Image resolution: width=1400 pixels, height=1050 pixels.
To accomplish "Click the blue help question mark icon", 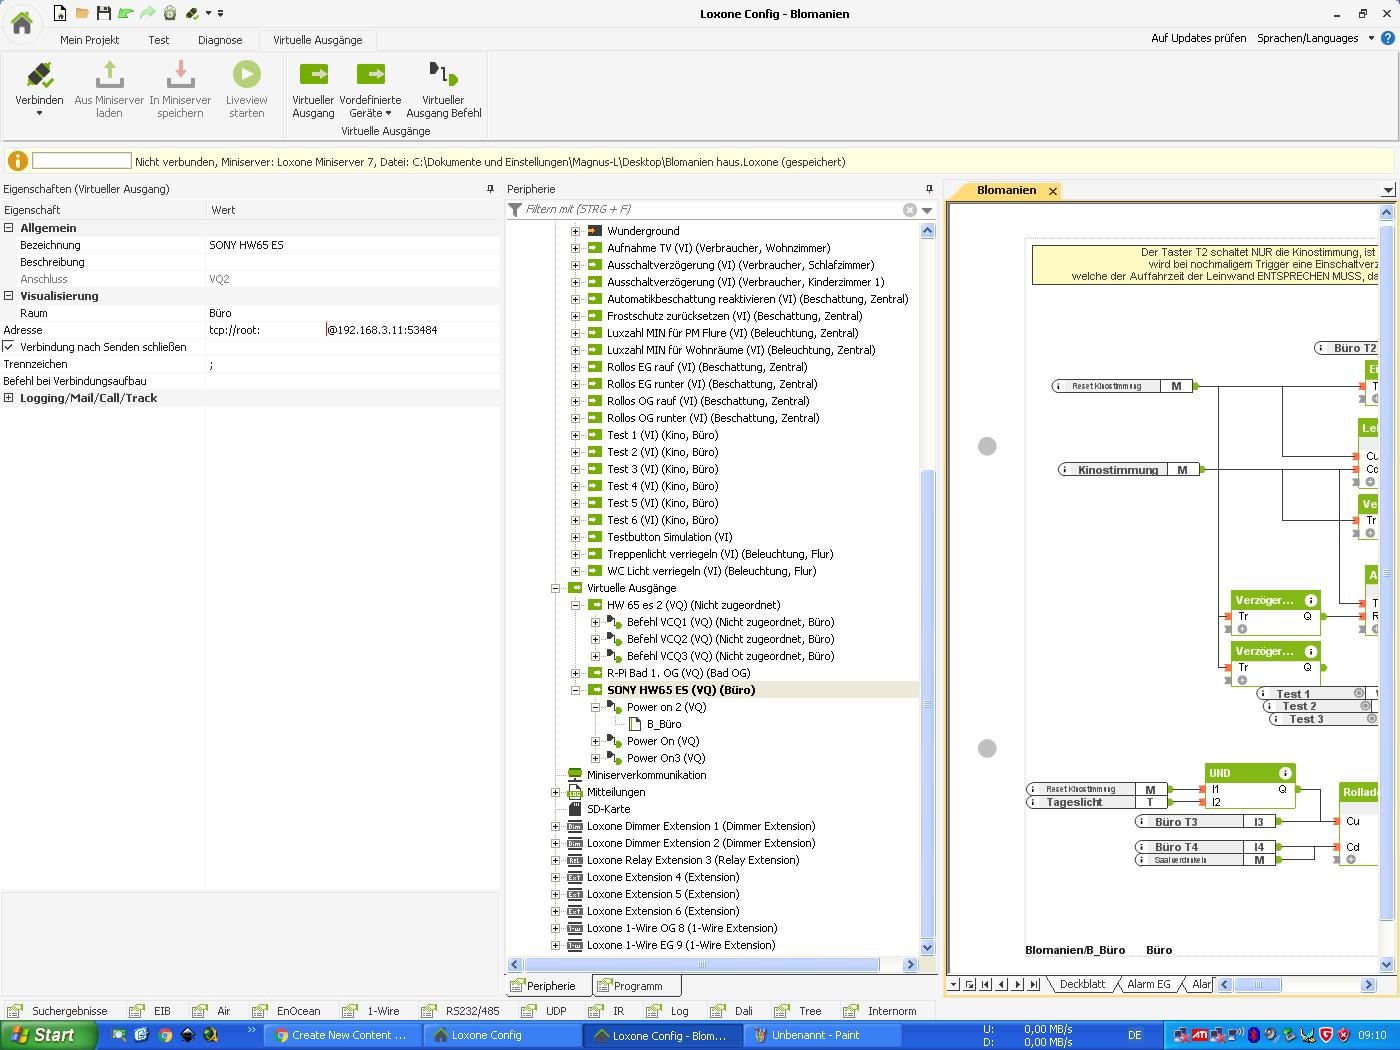I will tap(1387, 38).
